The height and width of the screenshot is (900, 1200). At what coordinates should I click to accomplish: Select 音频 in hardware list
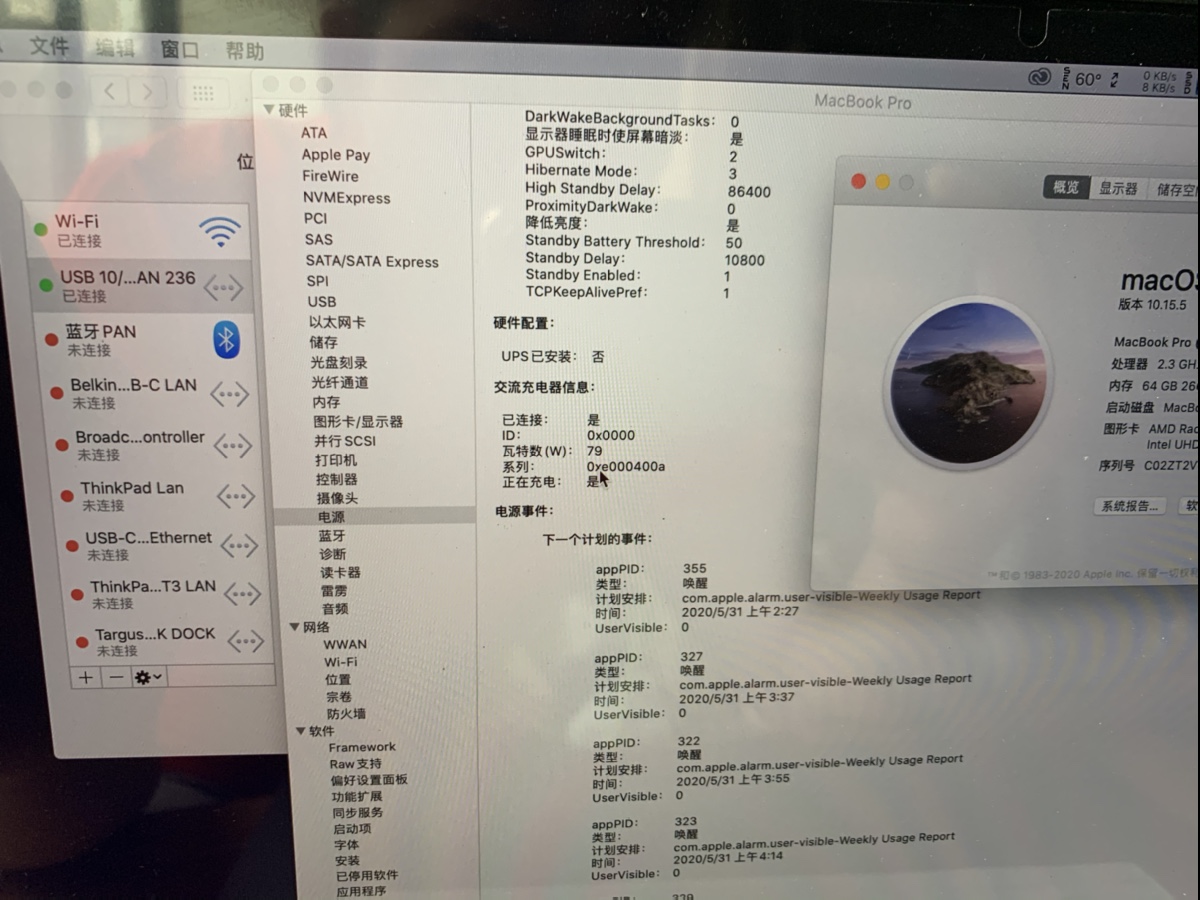tap(335, 608)
